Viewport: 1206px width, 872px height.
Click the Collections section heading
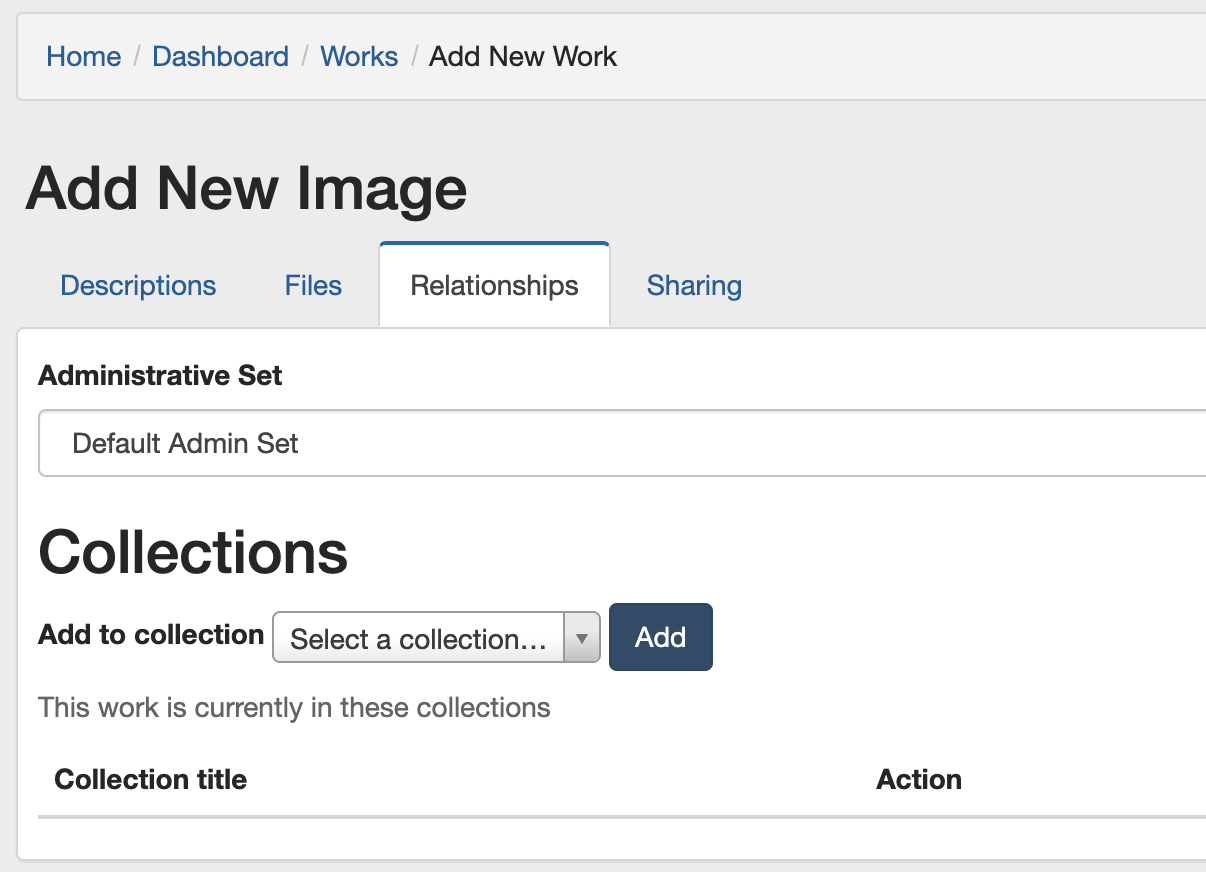click(193, 551)
